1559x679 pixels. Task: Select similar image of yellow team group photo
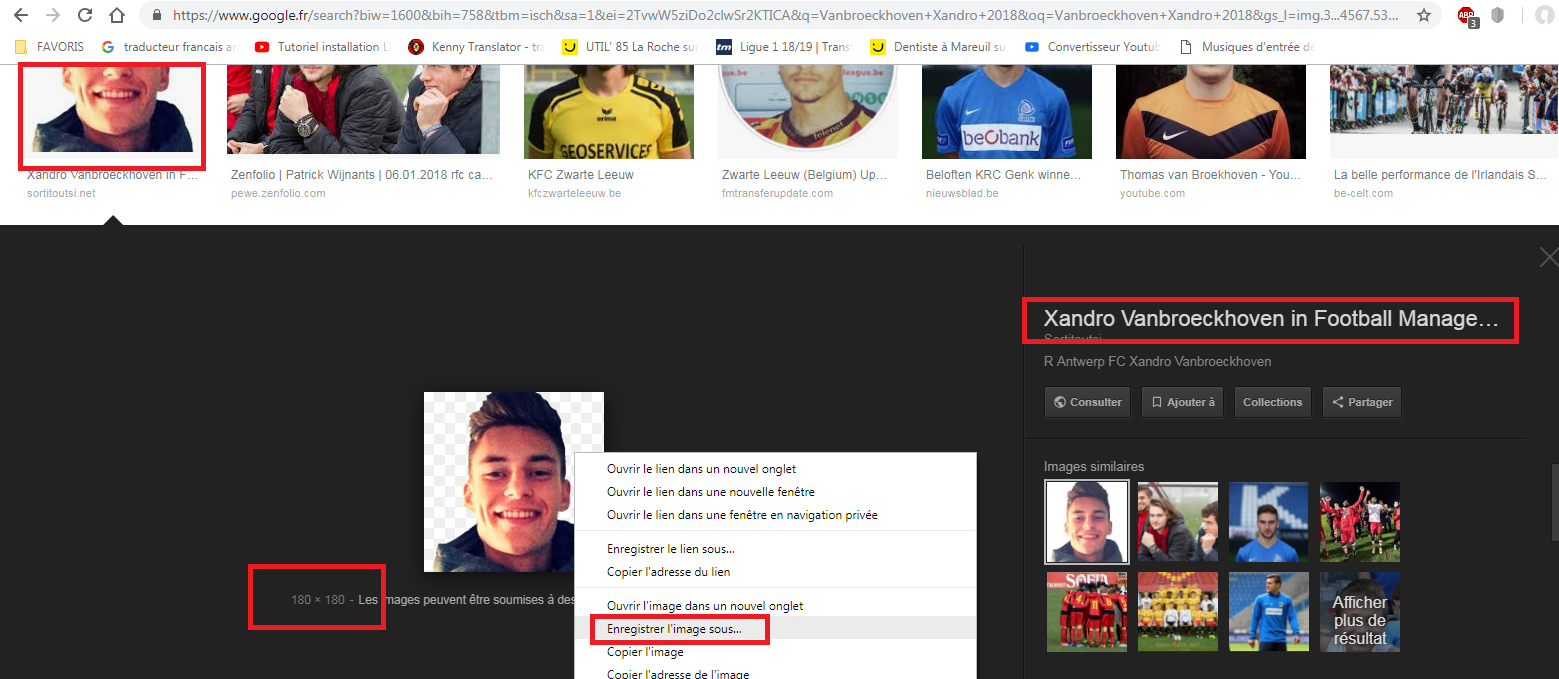(x=1178, y=612)
